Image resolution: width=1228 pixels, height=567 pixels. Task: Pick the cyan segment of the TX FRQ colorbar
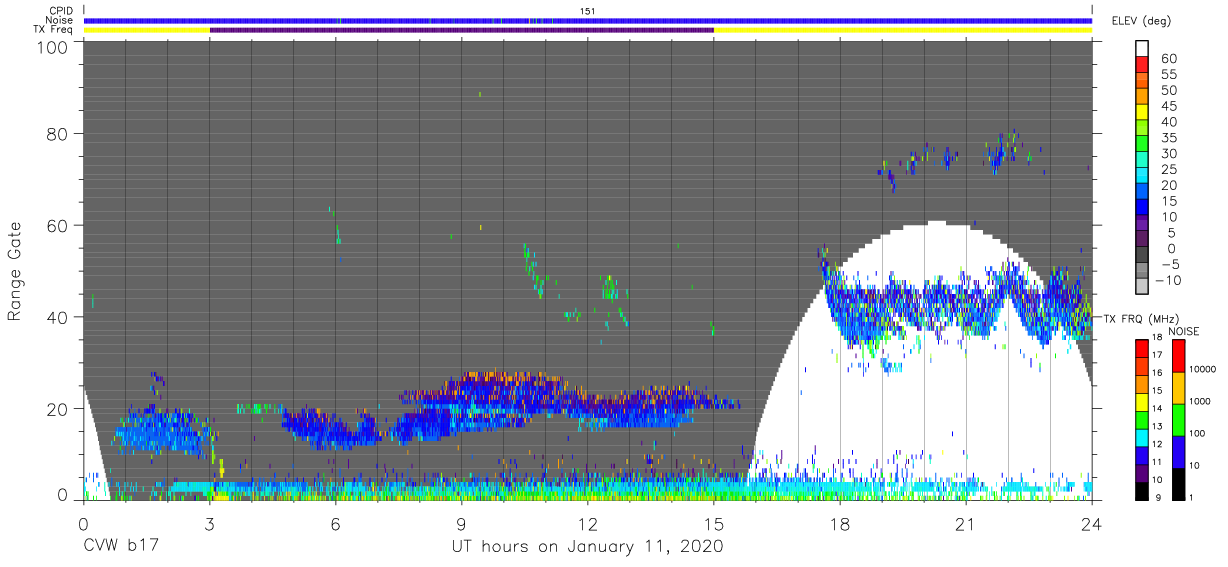(1143, 437)
